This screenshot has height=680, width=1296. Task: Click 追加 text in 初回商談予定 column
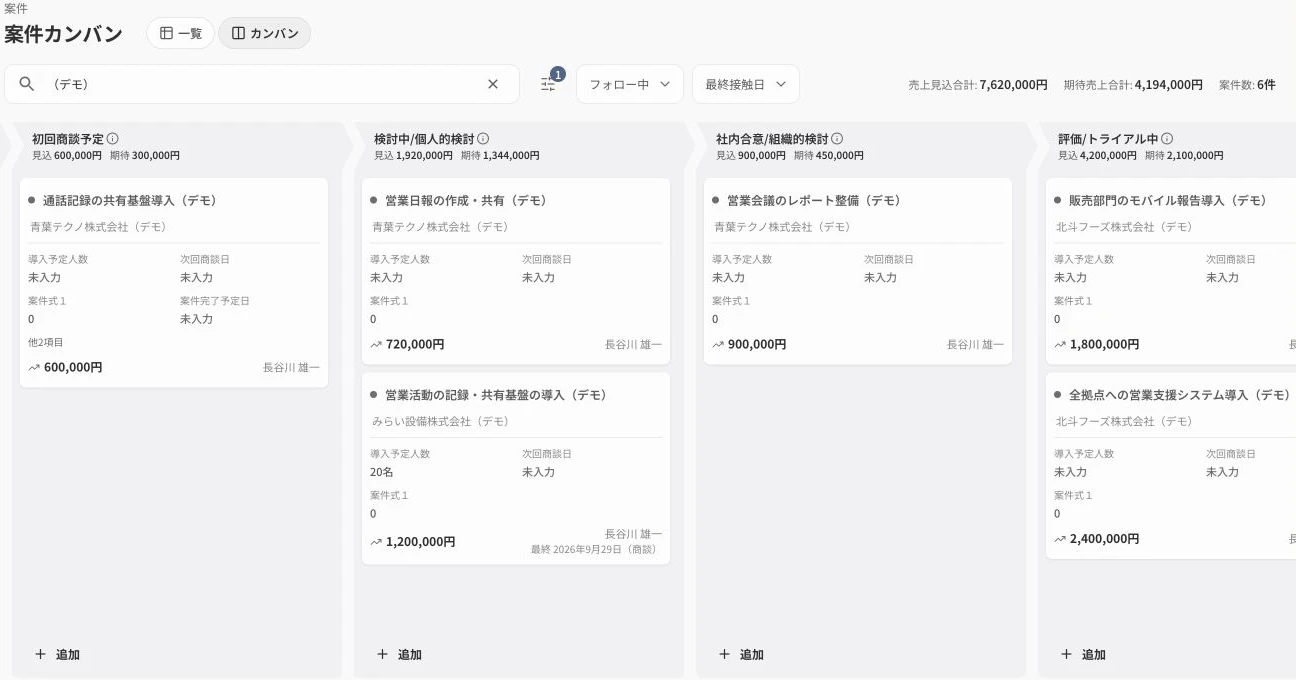coord(68,655)
